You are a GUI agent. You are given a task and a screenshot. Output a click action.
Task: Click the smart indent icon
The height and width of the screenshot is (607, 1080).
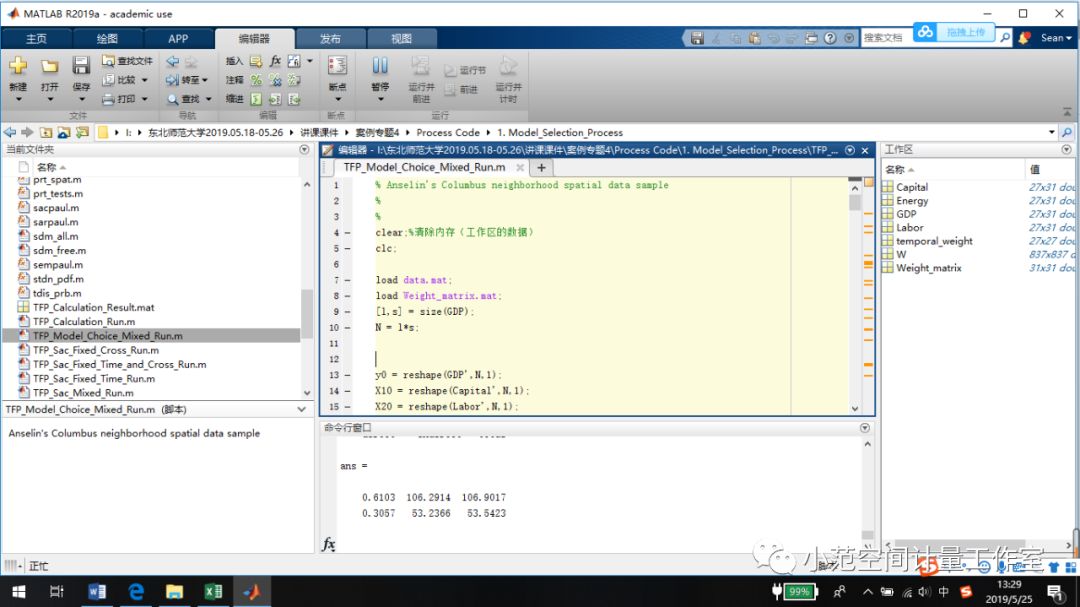click(x=256, y=99)
